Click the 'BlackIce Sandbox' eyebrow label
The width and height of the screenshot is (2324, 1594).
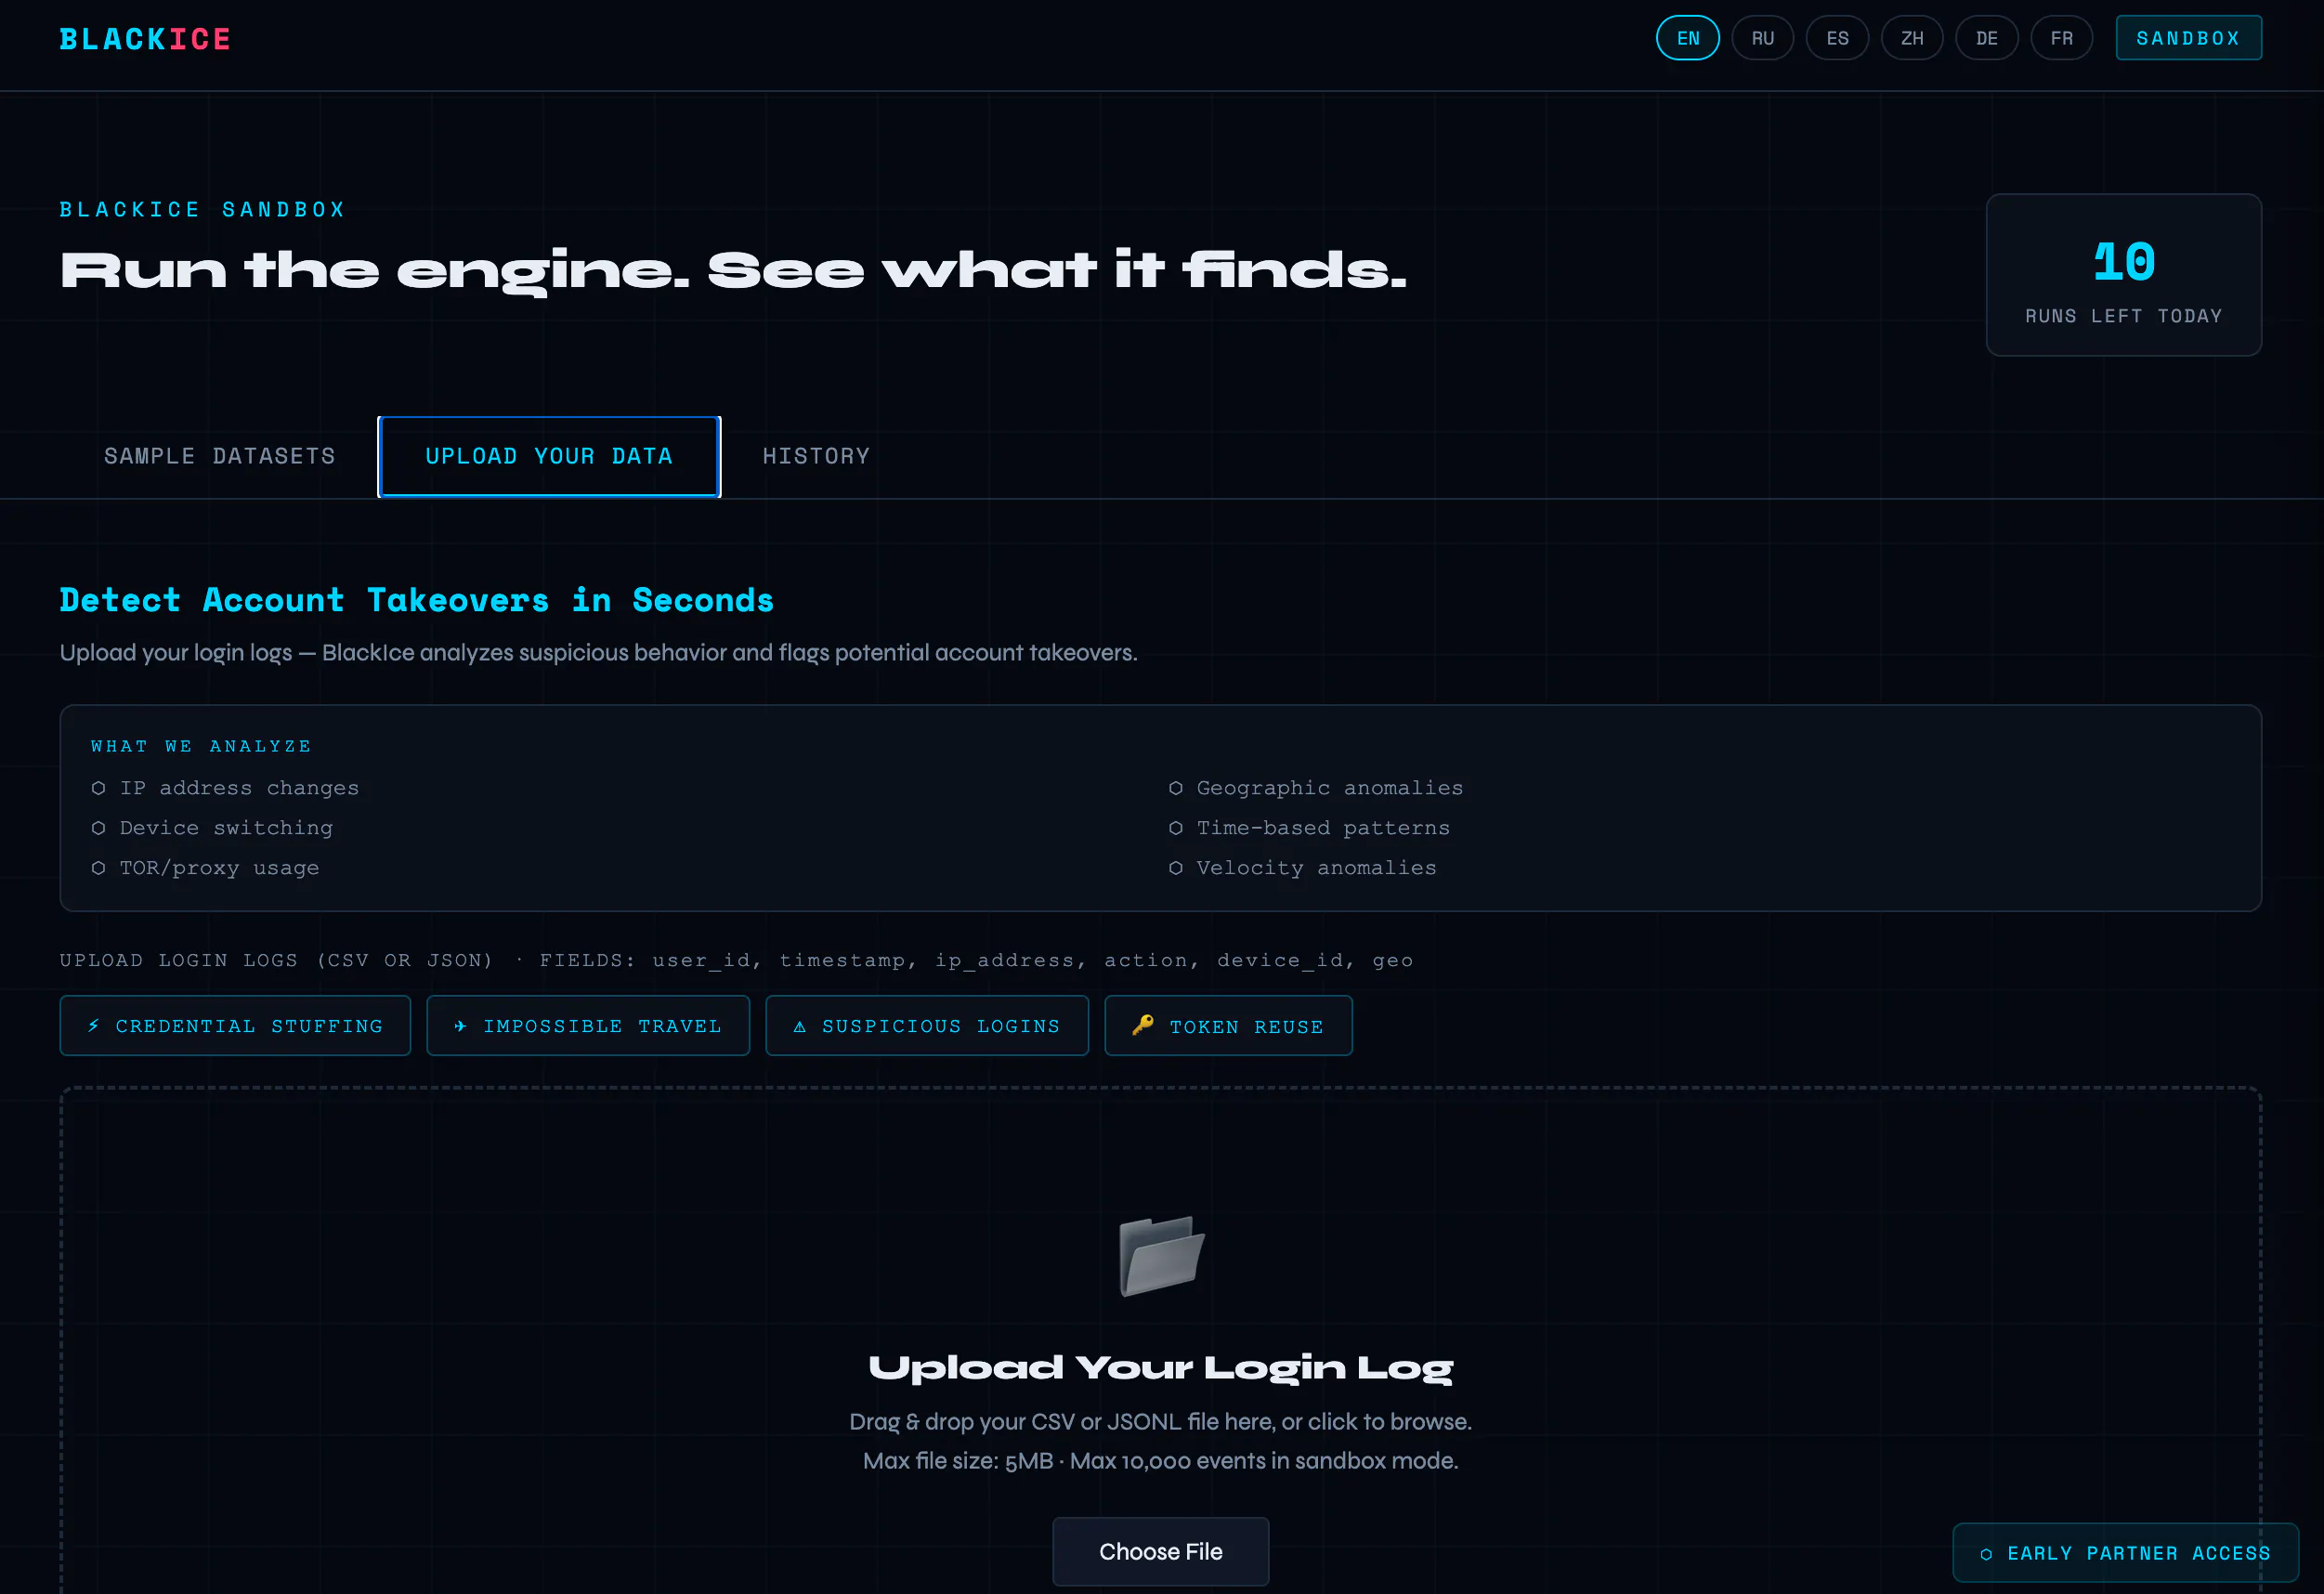203,209
